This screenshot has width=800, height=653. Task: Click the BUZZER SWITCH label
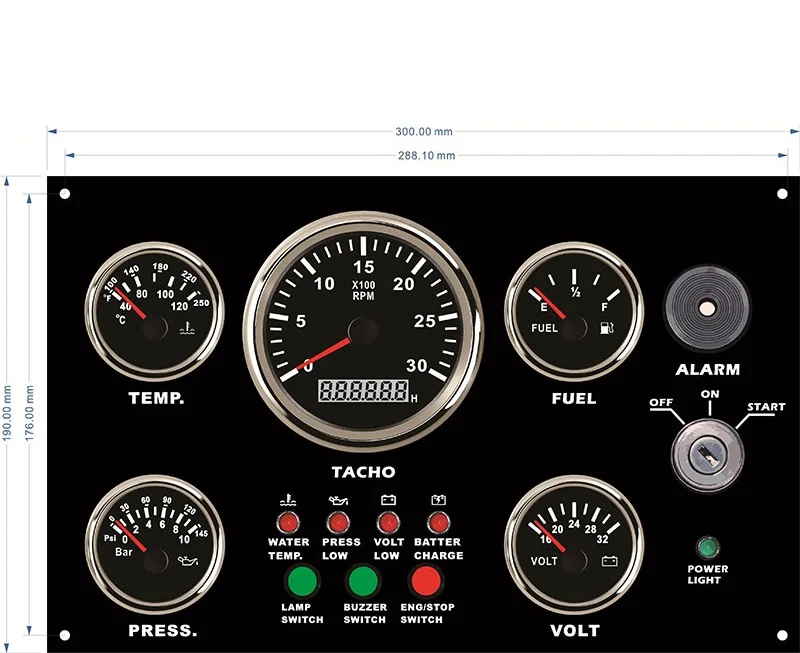(365, 613)
